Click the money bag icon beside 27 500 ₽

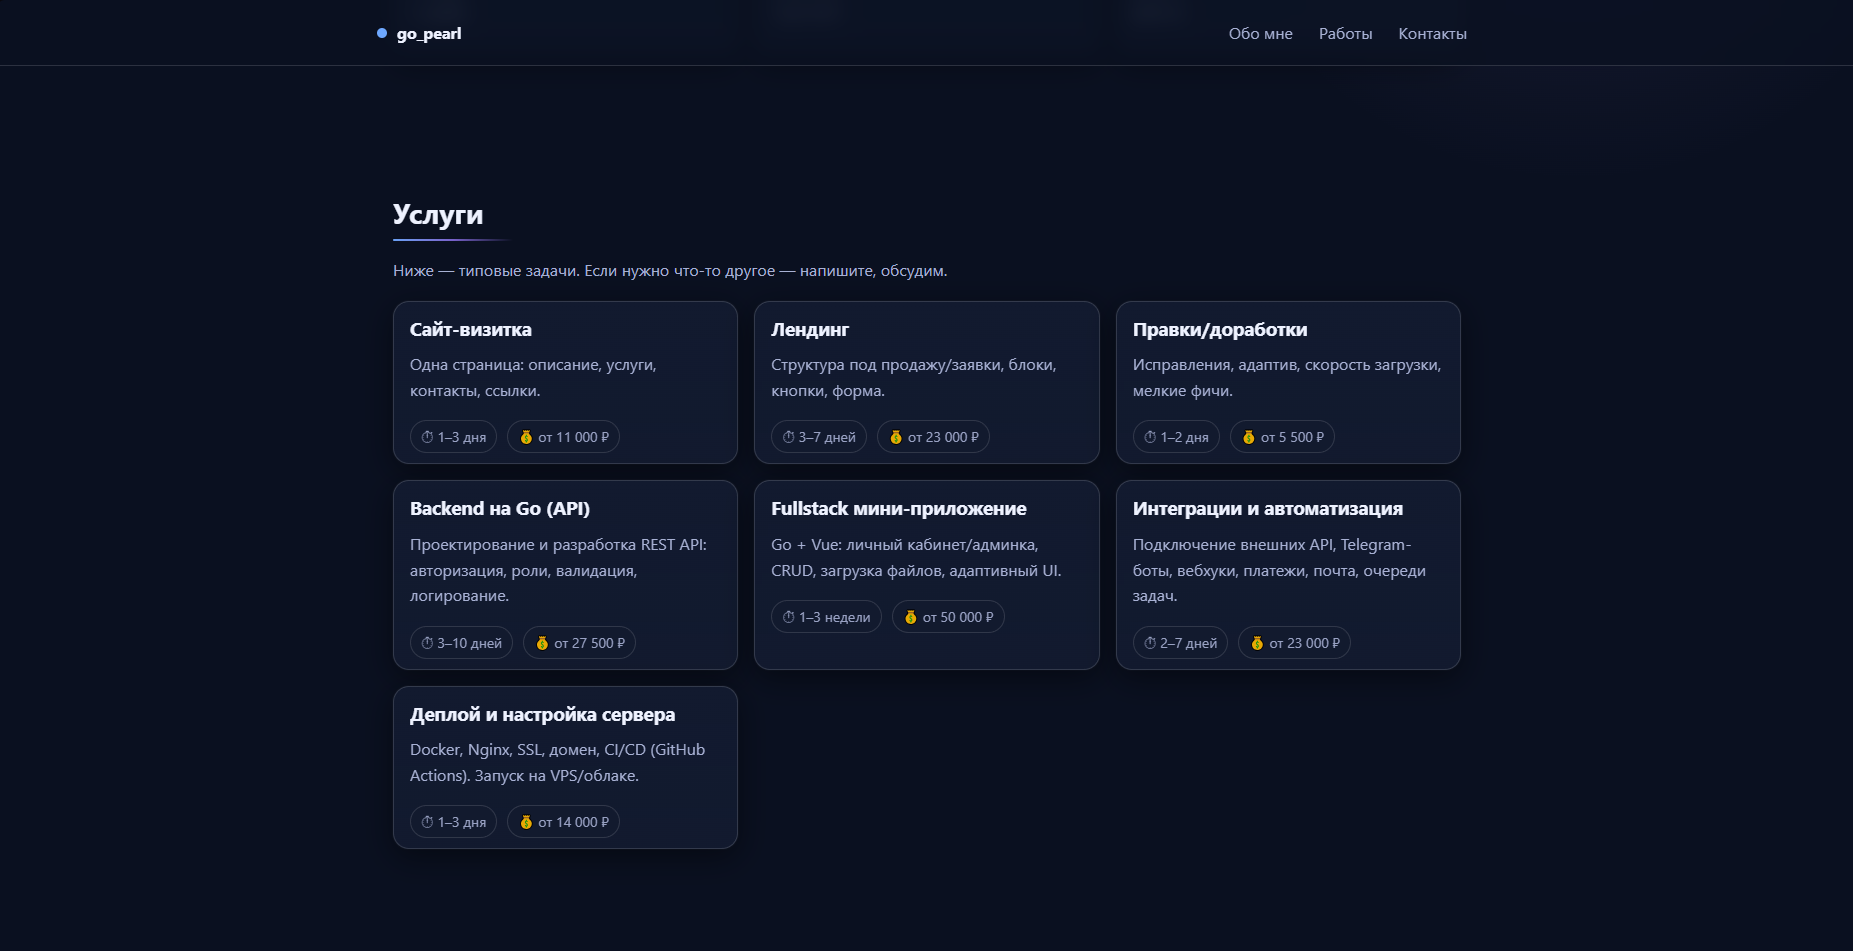point(542,643)
